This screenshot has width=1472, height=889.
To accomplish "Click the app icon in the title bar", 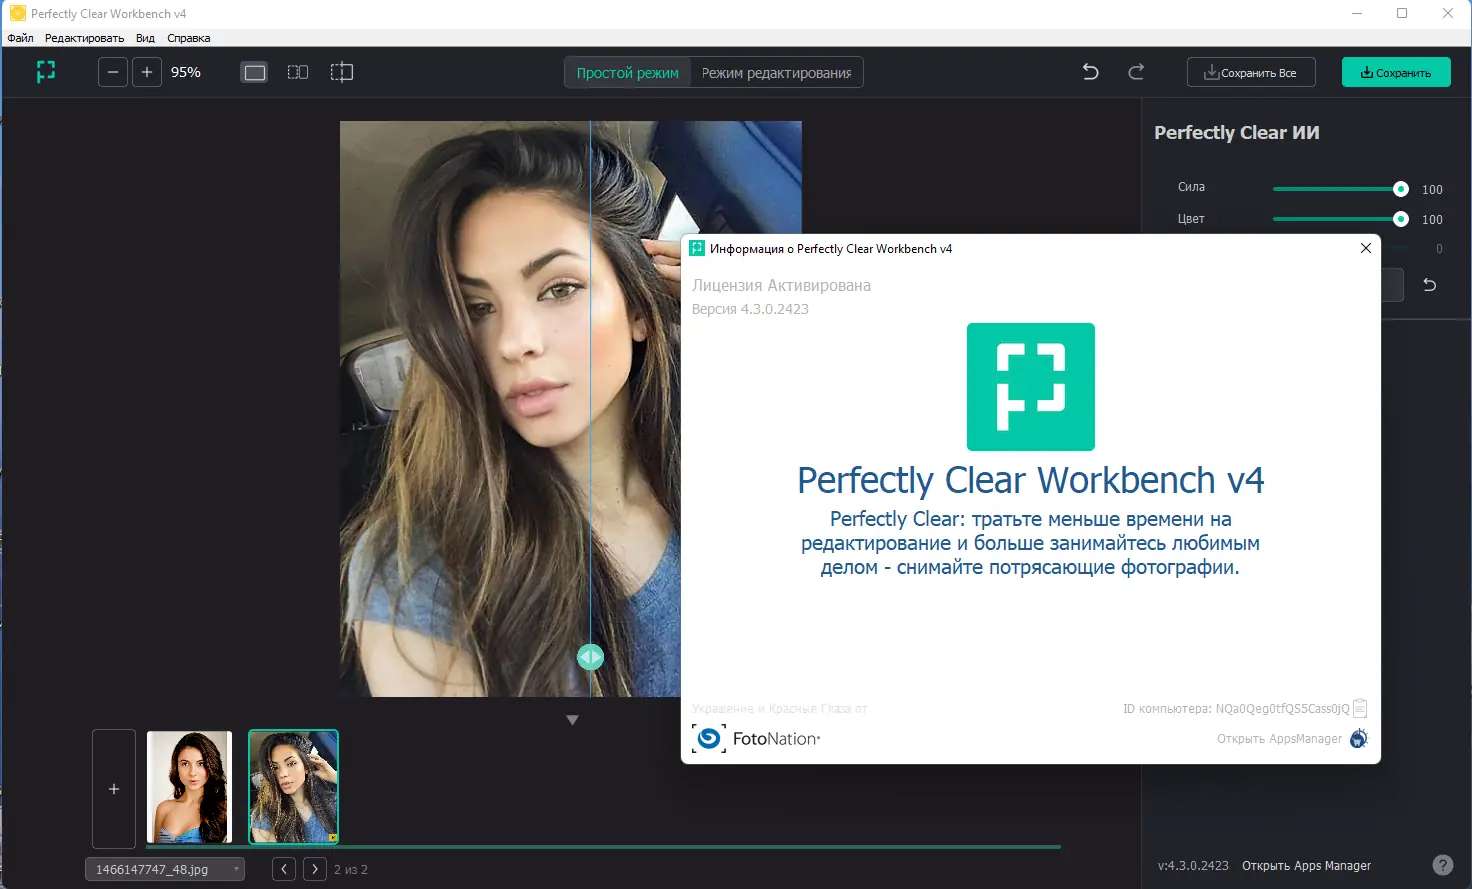I will [18, 13].
